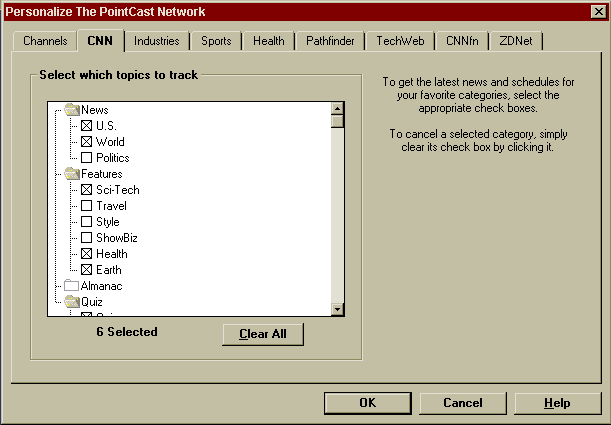Confirm with the OK button
Viewport: 611px width, 425px height.
click(367, 403)
